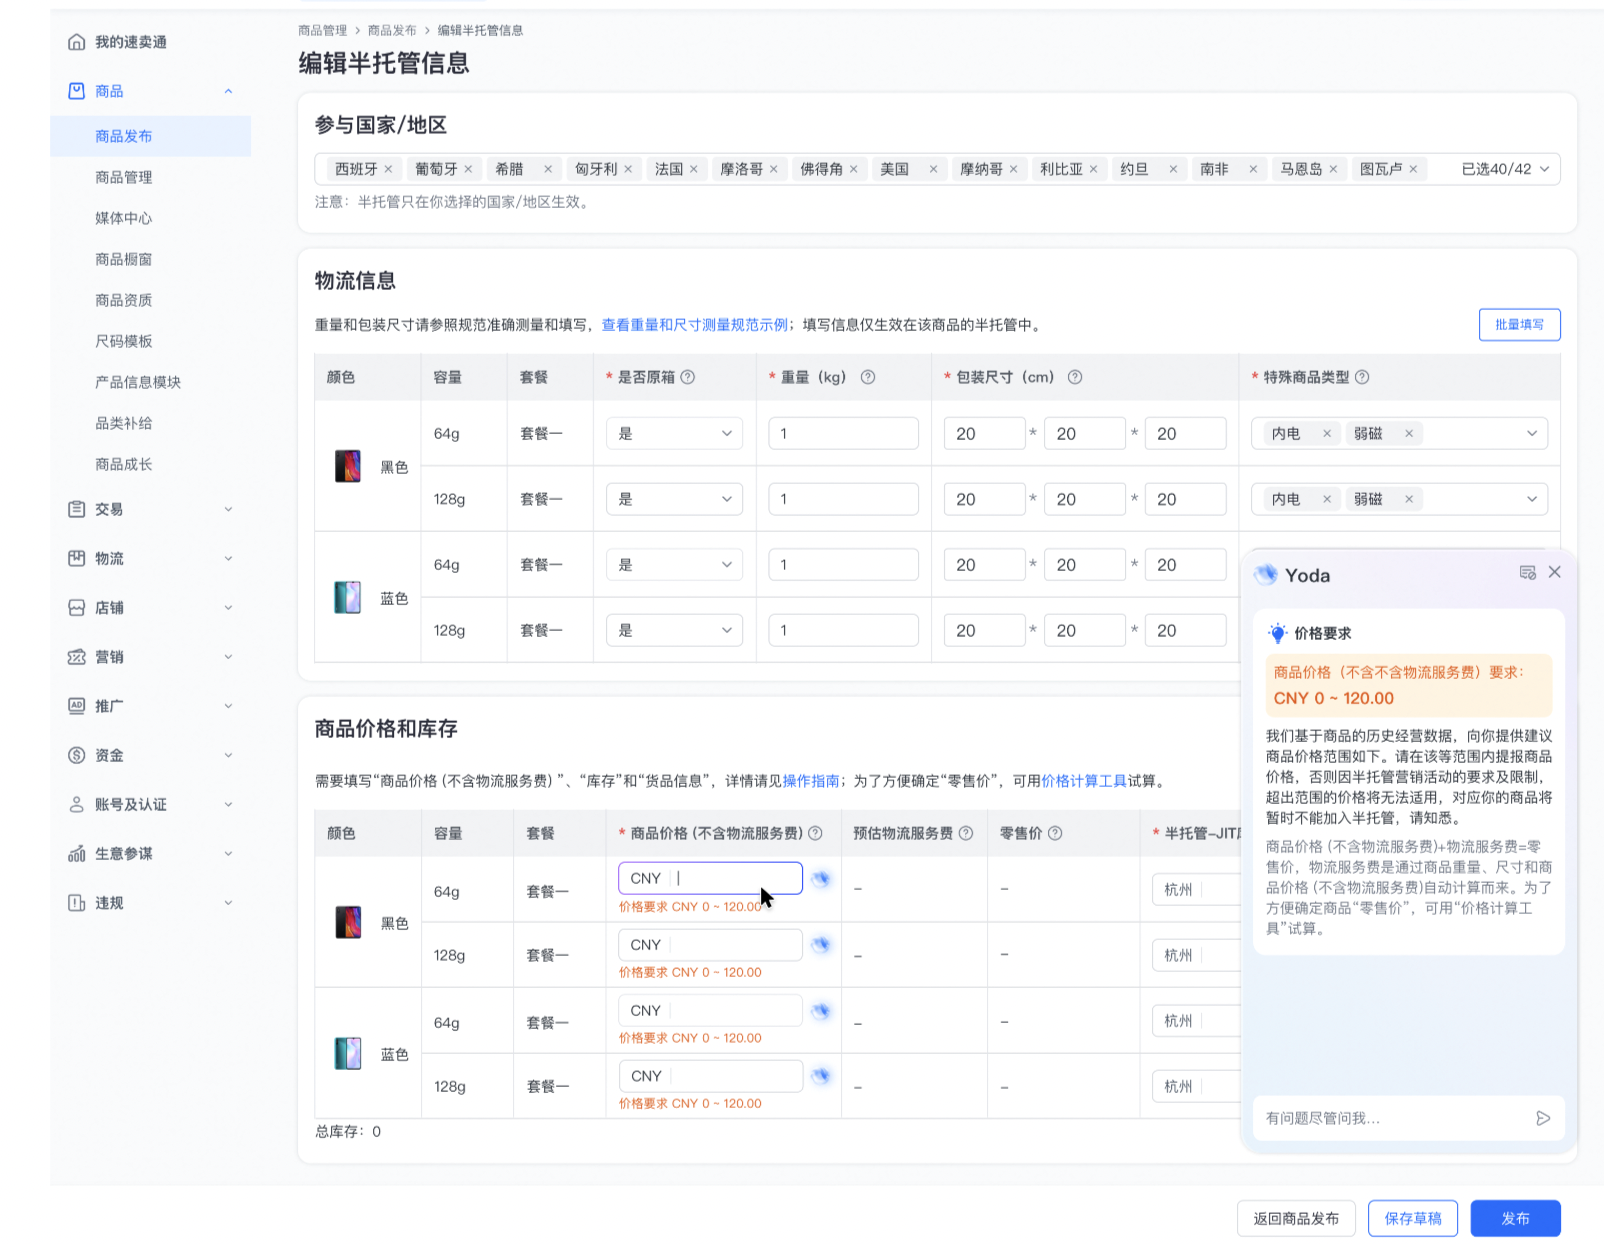Remove 西班牙 from selected countries
1604x1244 pixels.
[x=388, y=169]
